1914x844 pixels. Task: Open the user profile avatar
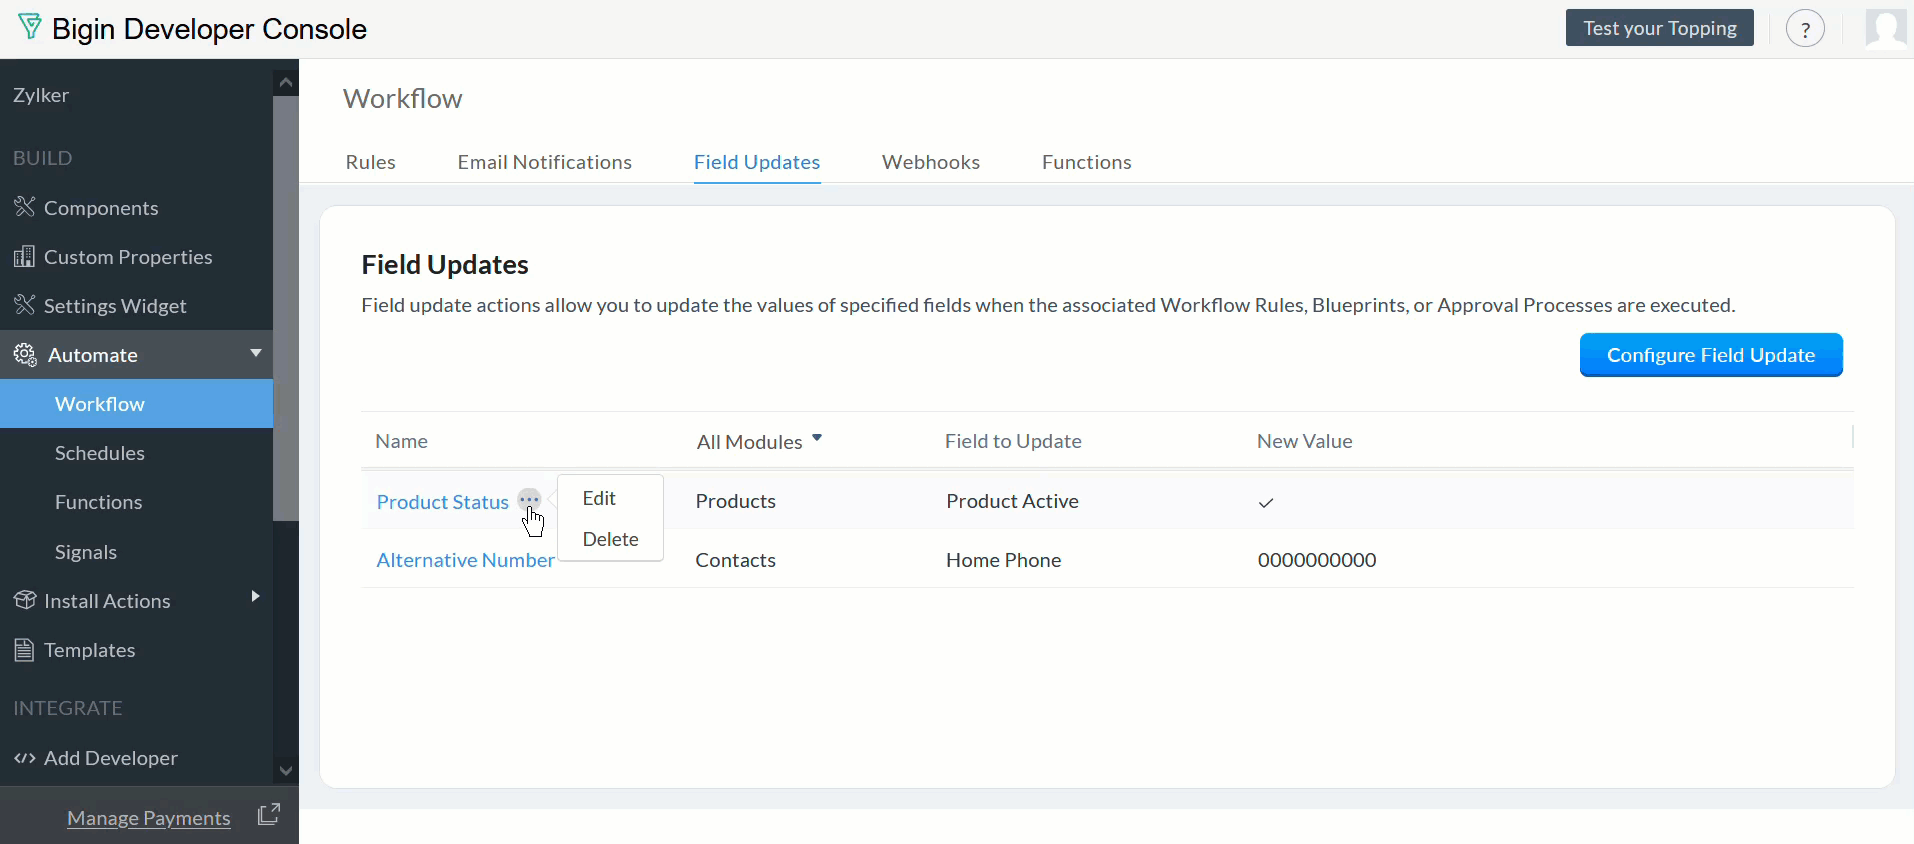click(1886, 28)
